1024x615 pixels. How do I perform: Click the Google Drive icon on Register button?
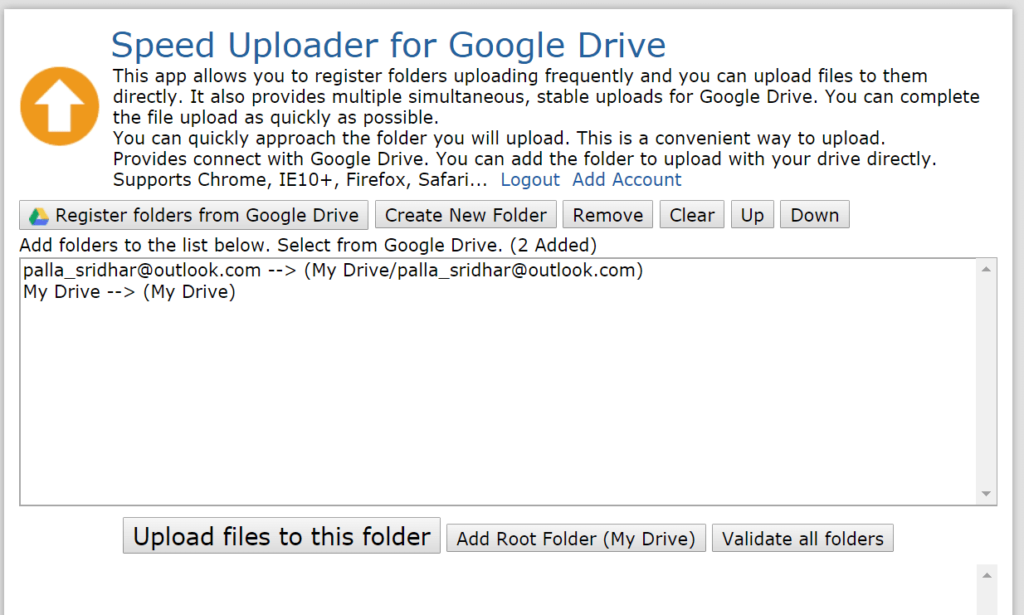pos(39,216)
